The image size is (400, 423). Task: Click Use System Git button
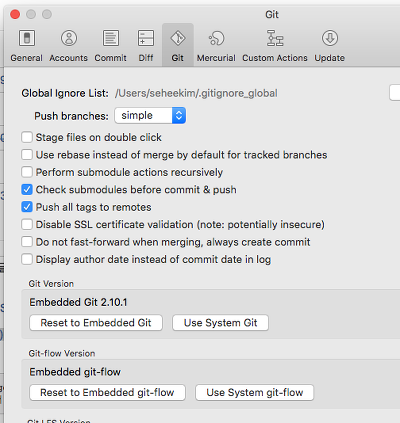click(220, 323)
